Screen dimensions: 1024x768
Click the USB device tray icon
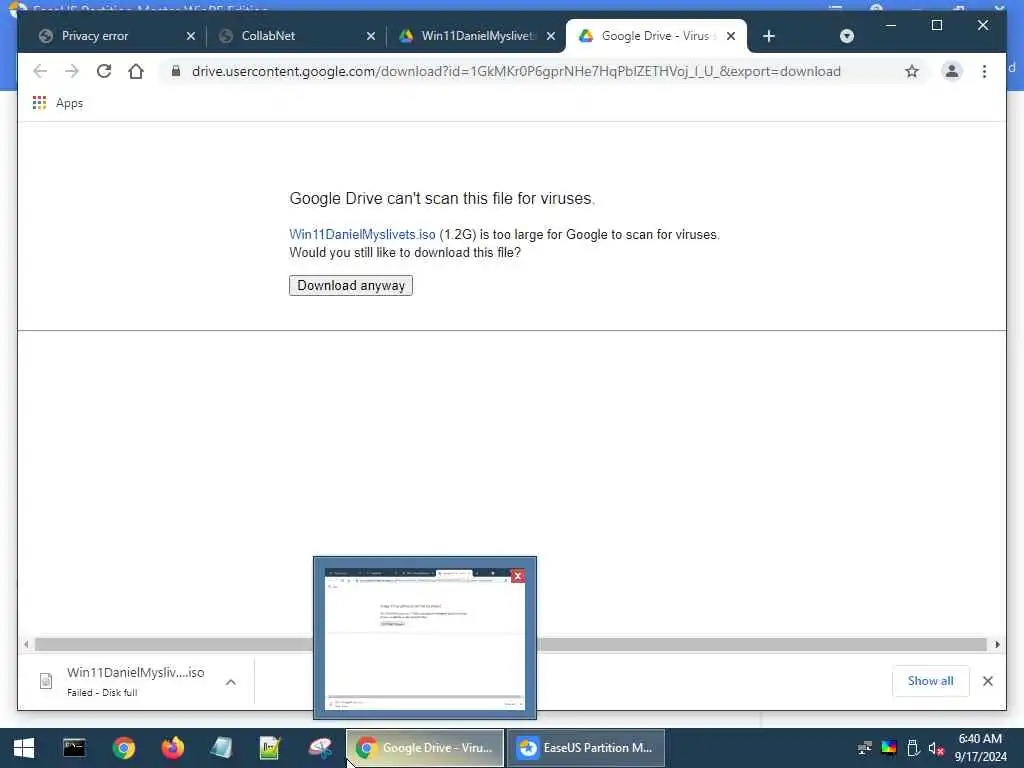913,748
